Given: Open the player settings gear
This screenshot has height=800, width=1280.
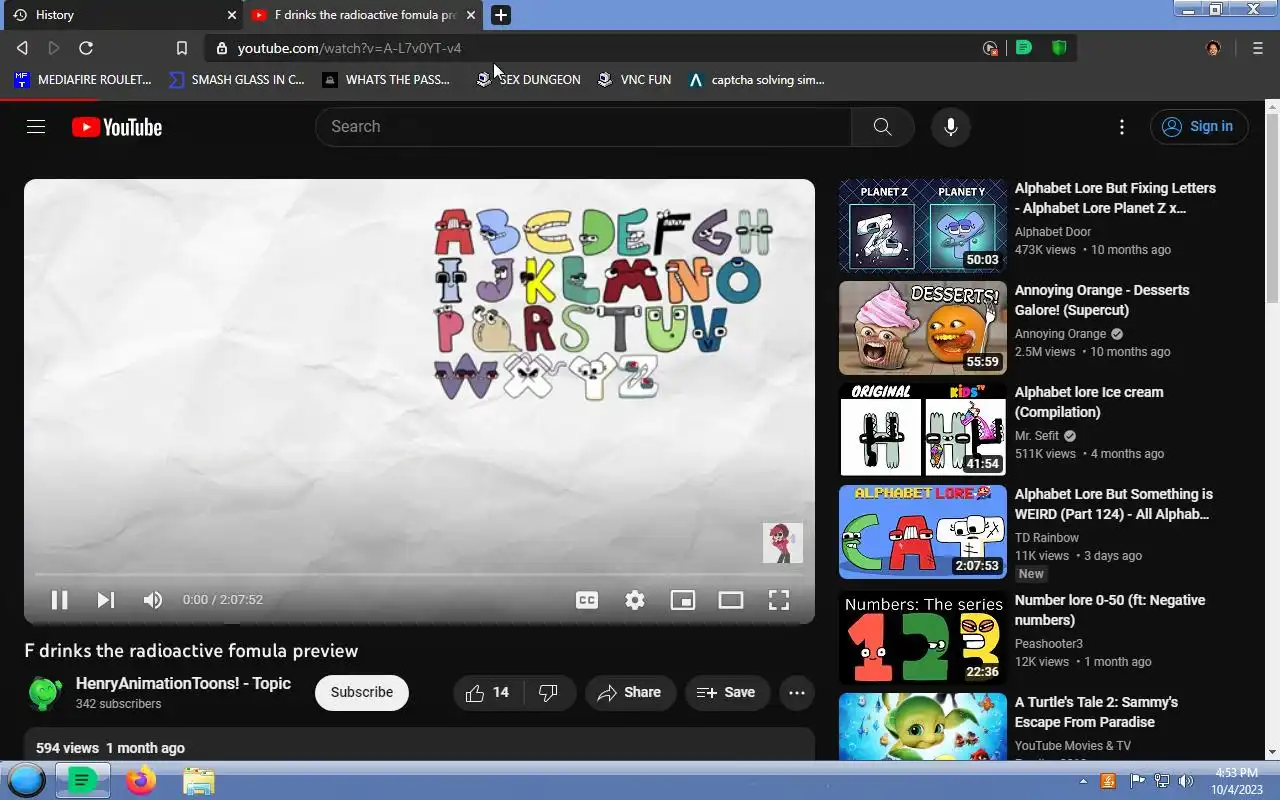Looking at the screenshot, I should coord(635,600).
